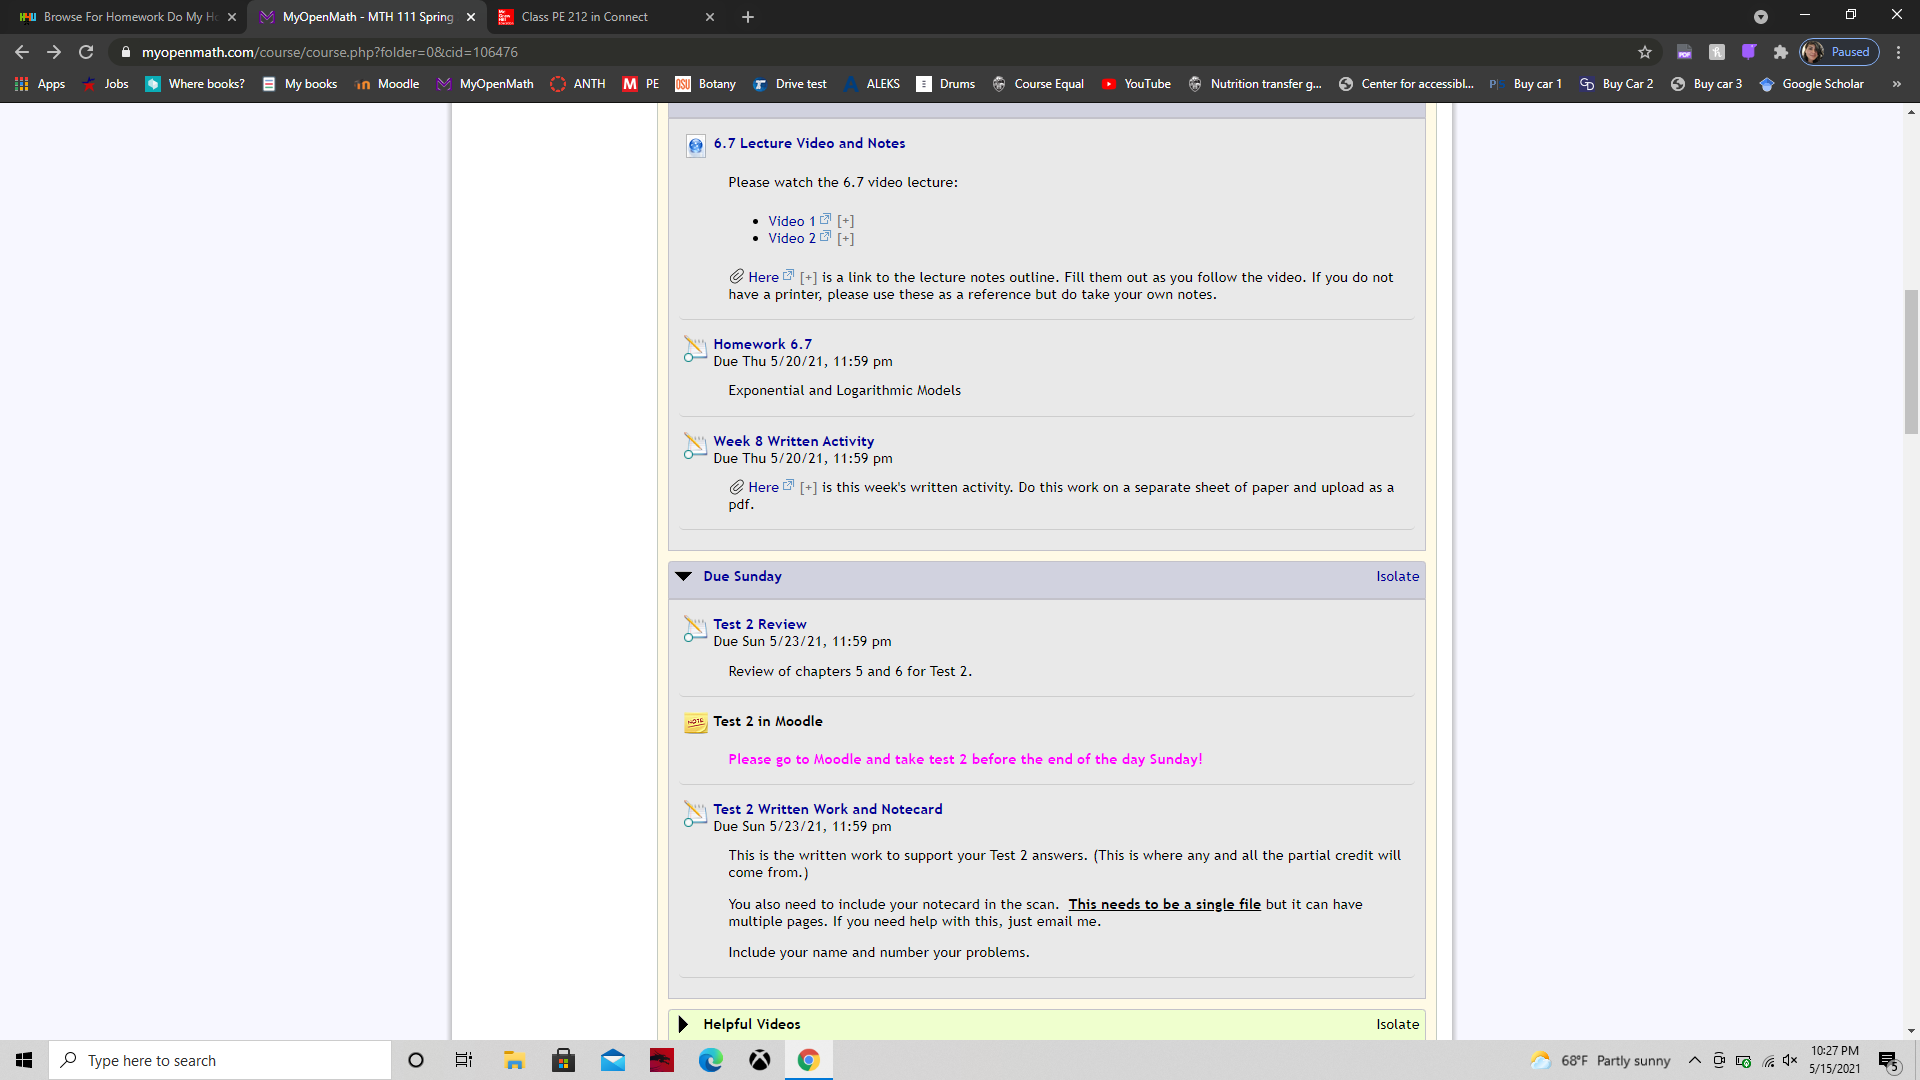Screen dimensions: 1920x1080
Task: Click the Test 2 in Moodle note icon
Action: [x=695, y=723]
